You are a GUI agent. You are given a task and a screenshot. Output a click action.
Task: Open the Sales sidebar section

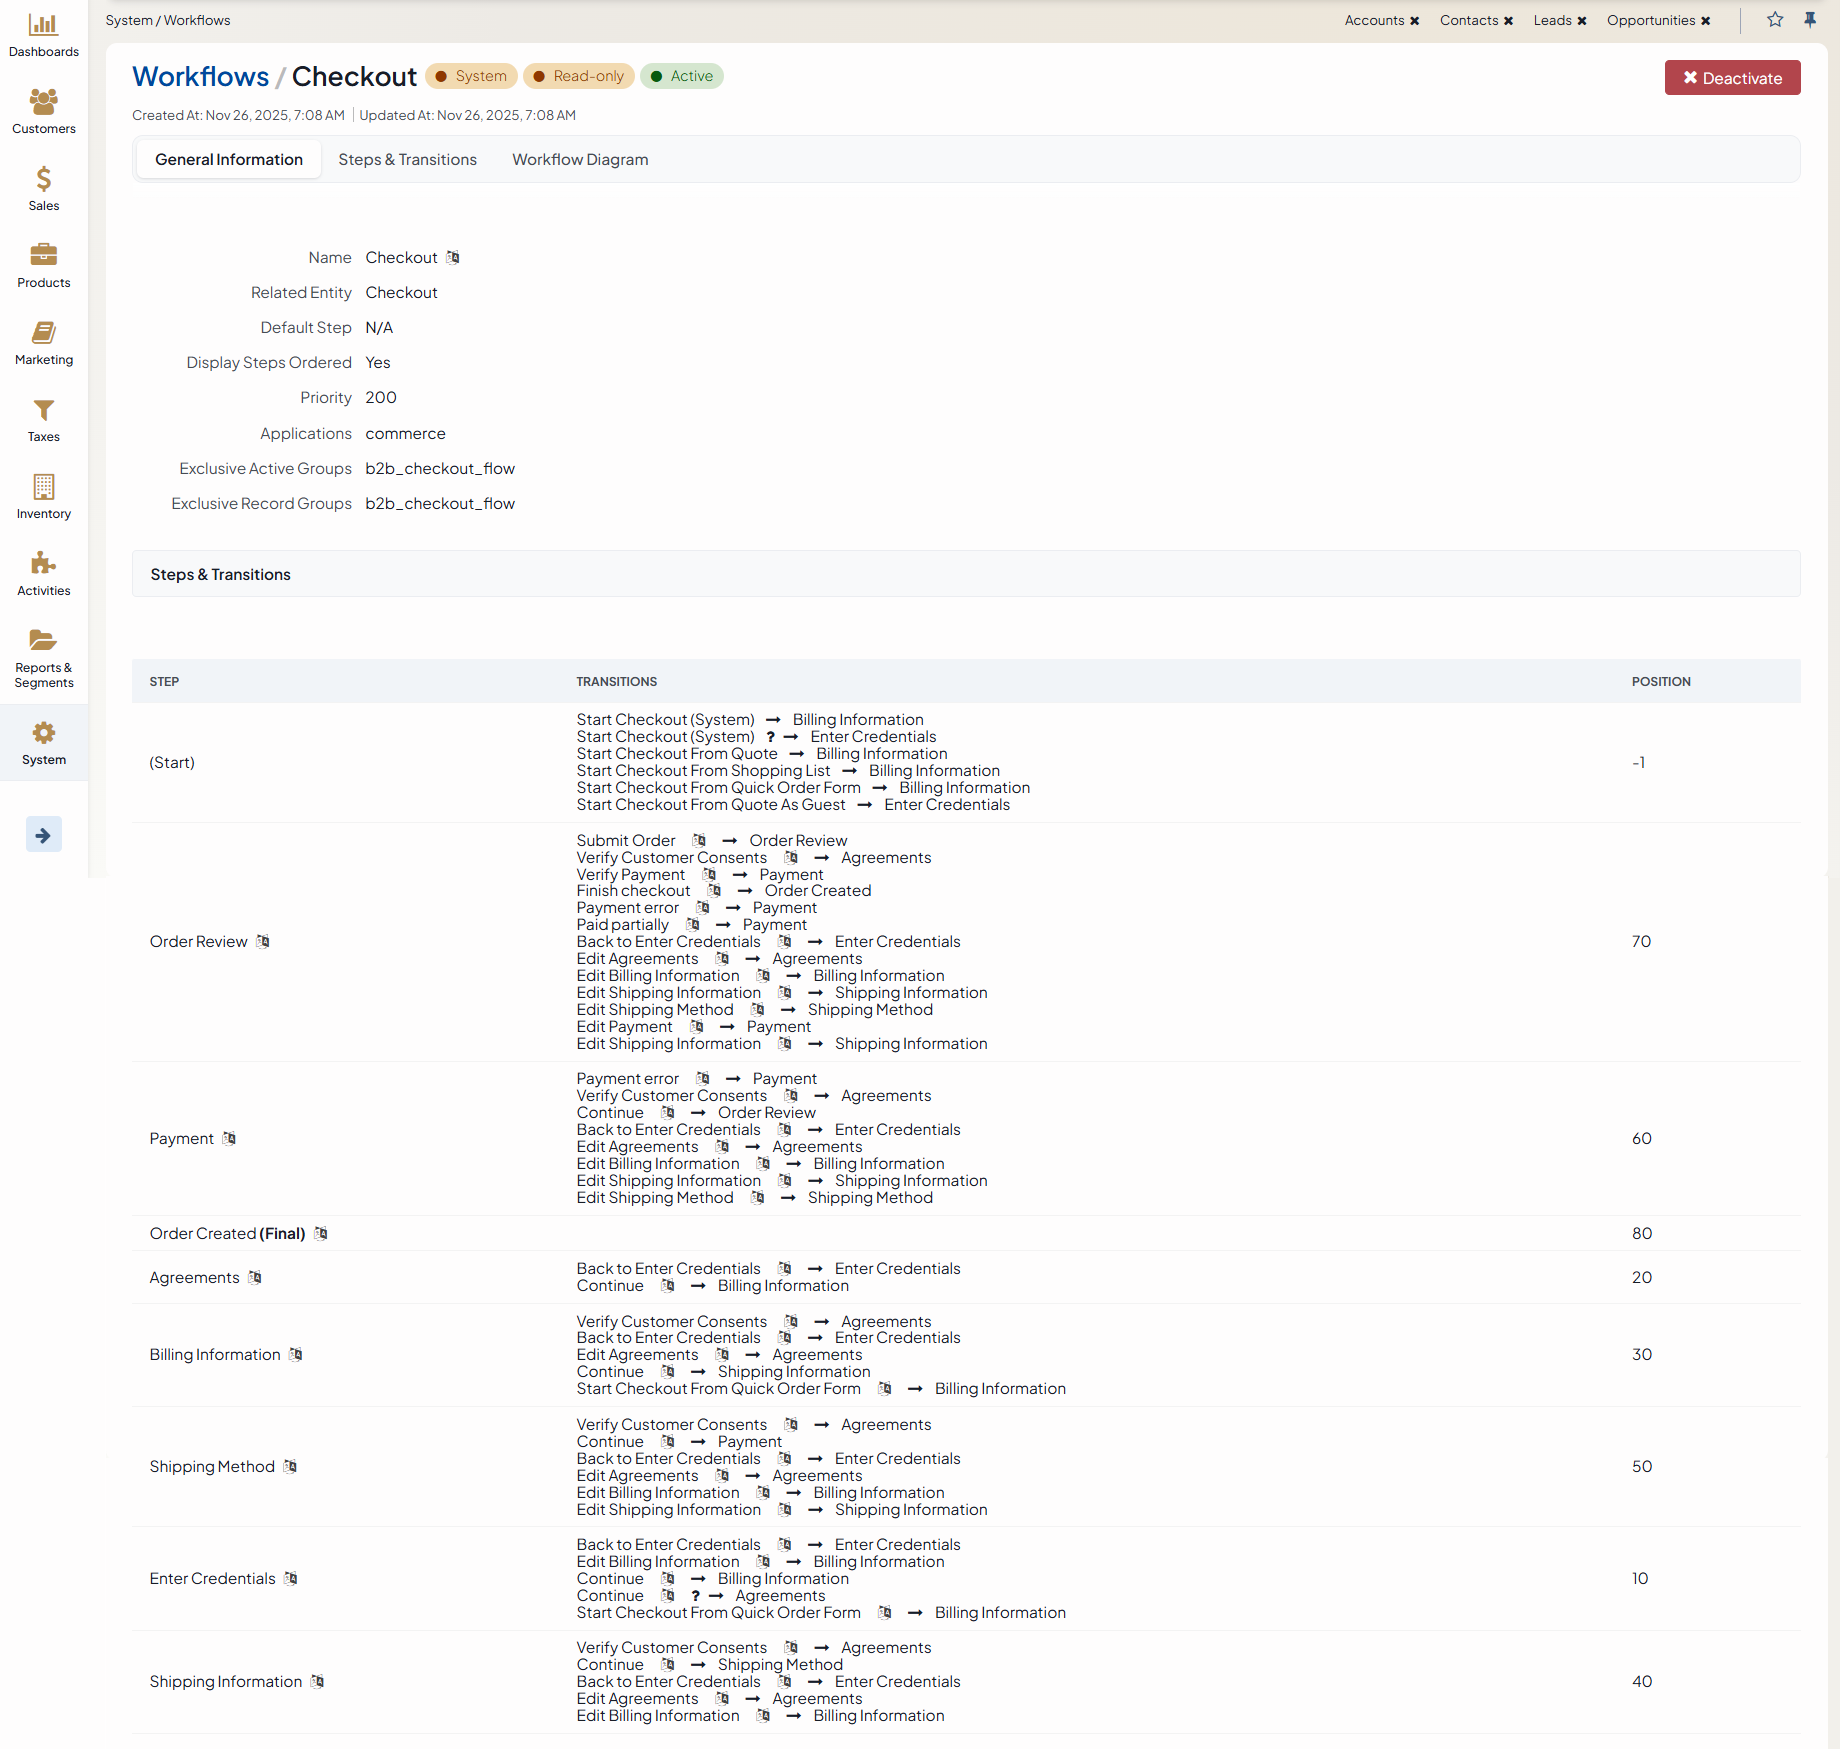43,189
